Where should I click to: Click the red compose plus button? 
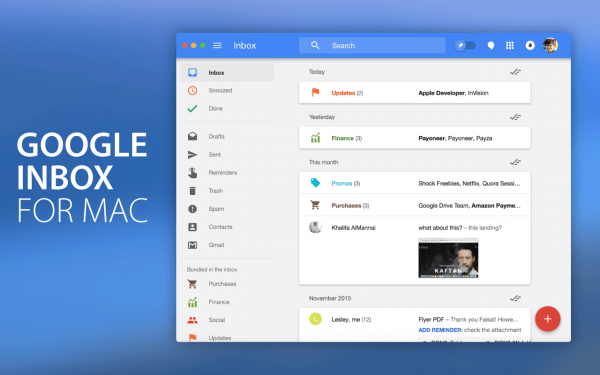548,319
